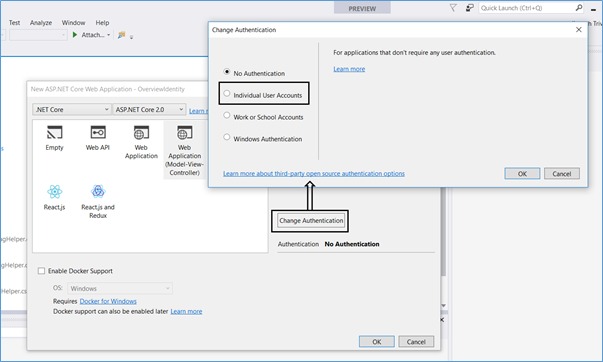
Task: Choose the React.js template icon
Action: [x=55, y=191]
